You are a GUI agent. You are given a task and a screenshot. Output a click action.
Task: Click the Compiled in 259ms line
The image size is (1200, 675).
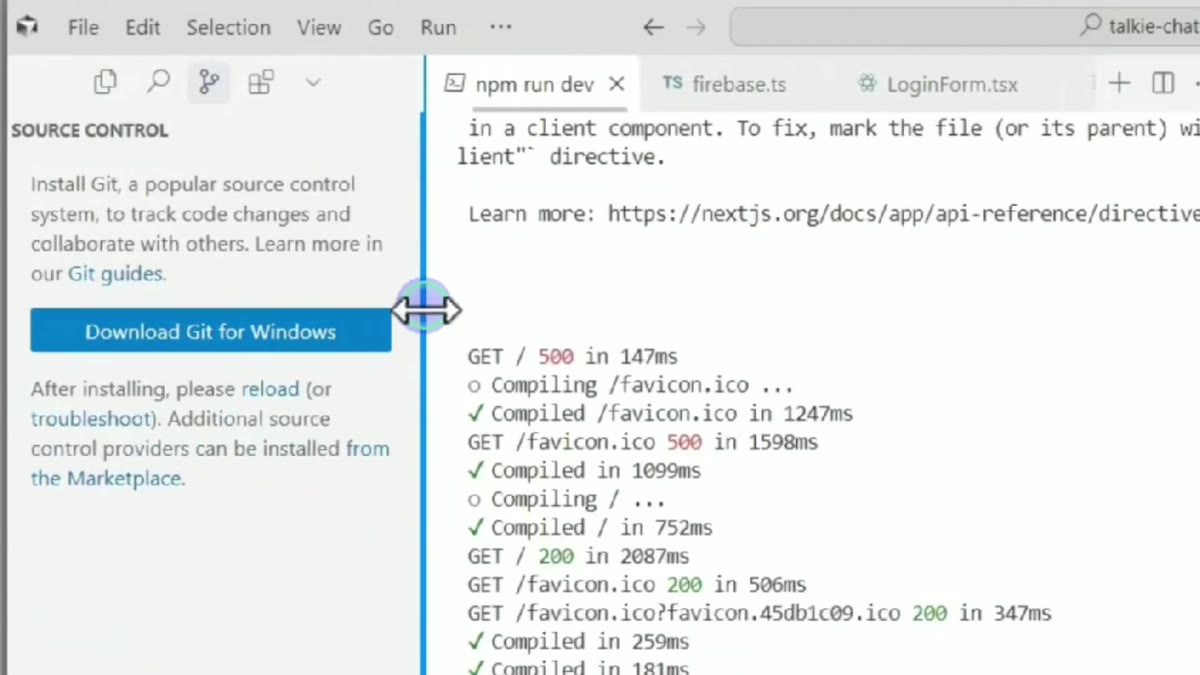click(578, 641)
